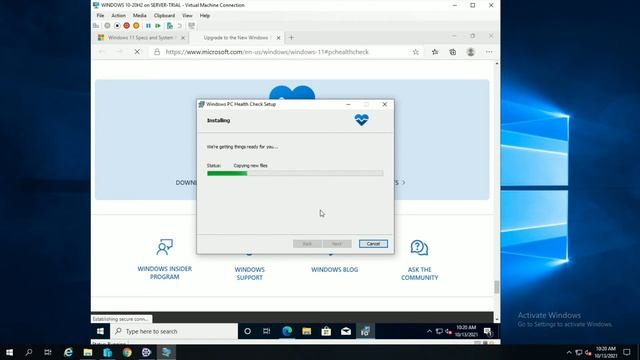Click the grey Start VM toolbar icon
Image resolution: width=640 pixels, height=360 pixels.
coord(107,26)
